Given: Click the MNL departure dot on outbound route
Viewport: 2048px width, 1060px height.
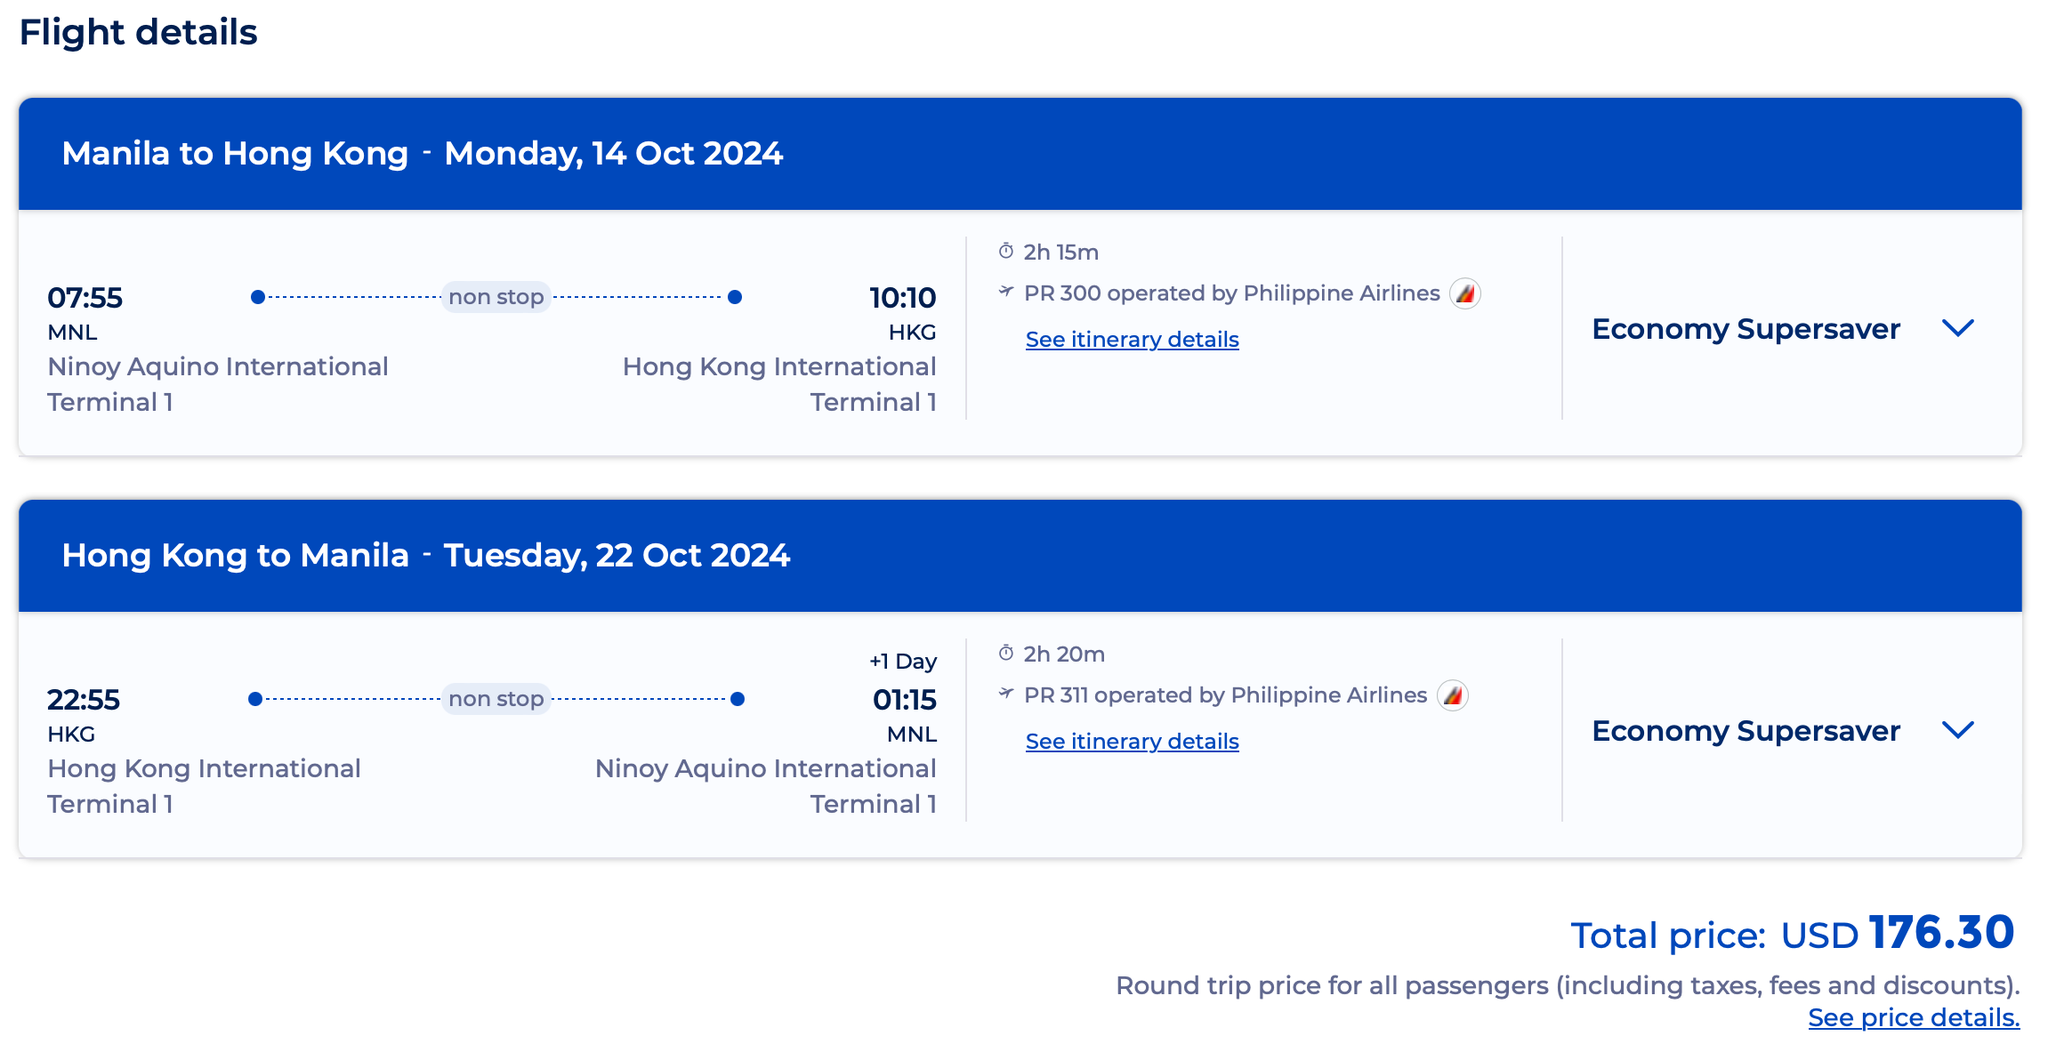Looking at the screenshot, I should tap(258, 297).
